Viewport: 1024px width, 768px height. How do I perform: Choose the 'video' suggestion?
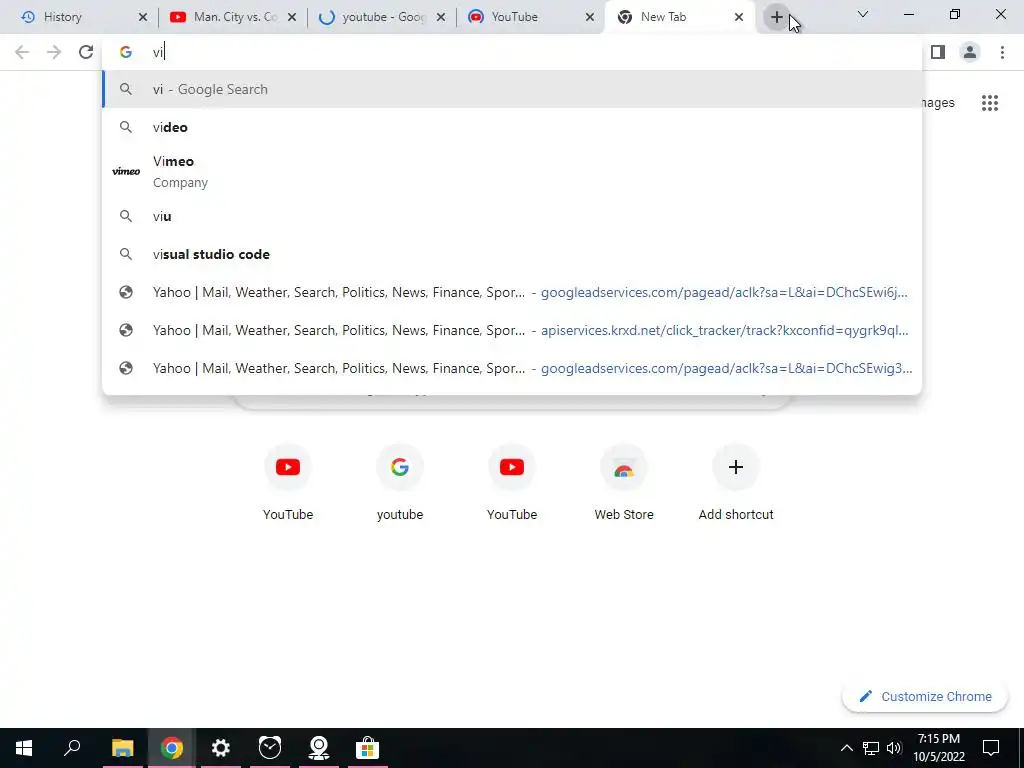512,127
